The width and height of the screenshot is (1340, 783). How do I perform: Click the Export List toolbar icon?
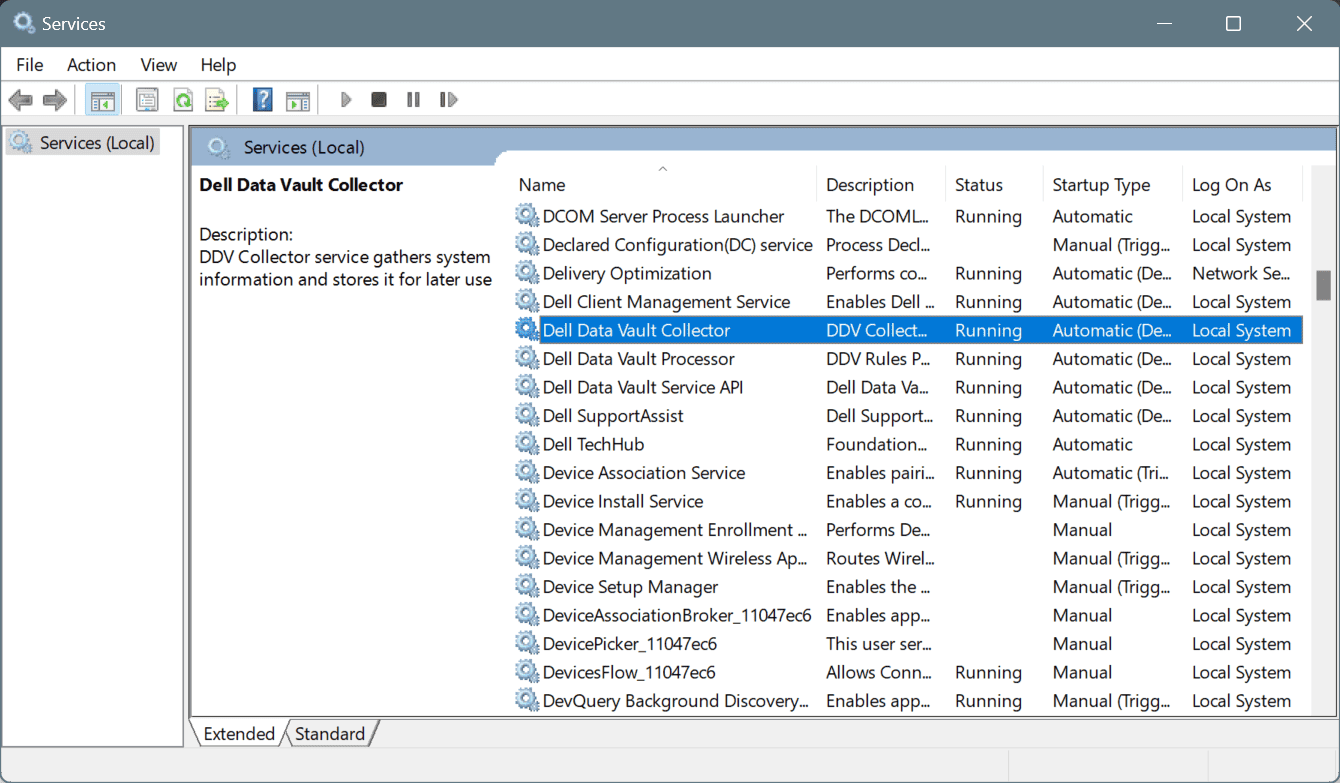pos(217,100)
